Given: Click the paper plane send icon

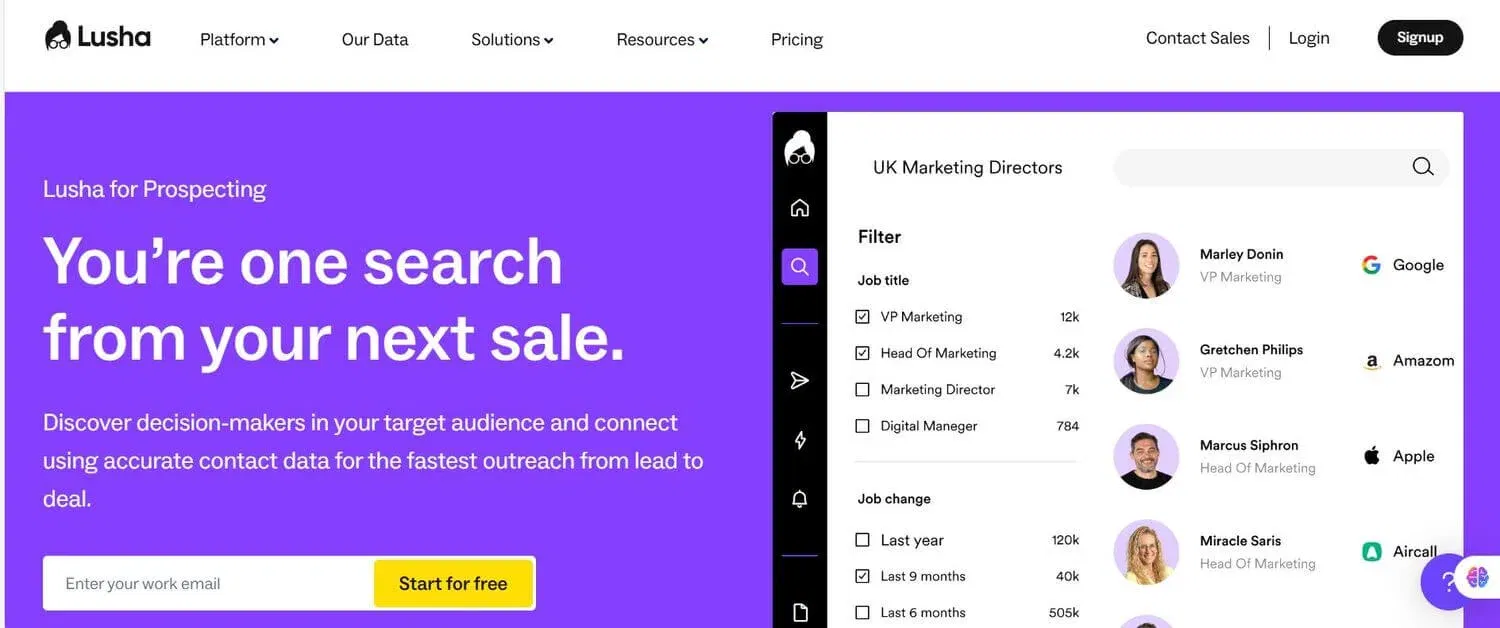Looking at the screenshot, I should point(800,380).
